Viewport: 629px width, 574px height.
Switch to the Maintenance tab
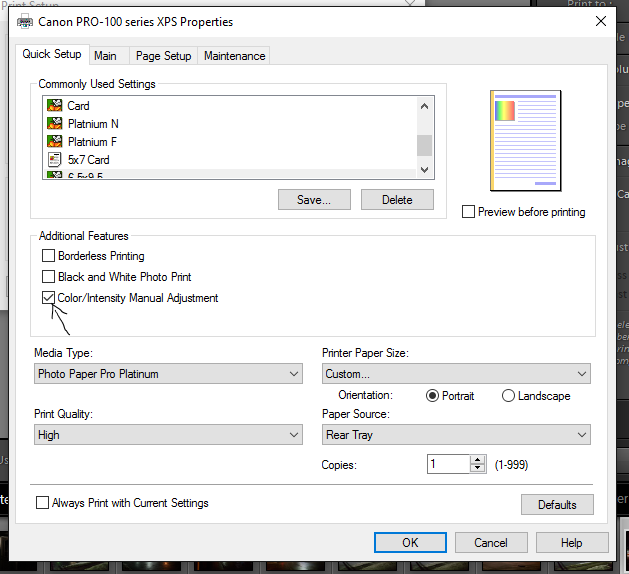[234, 56]
